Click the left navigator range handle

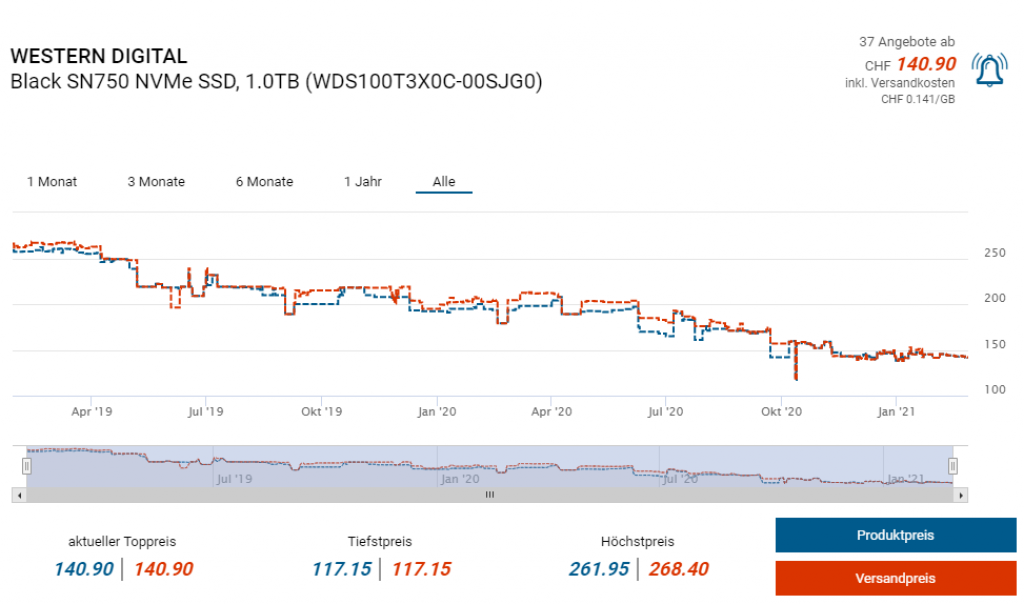click(x=27, y=465)
